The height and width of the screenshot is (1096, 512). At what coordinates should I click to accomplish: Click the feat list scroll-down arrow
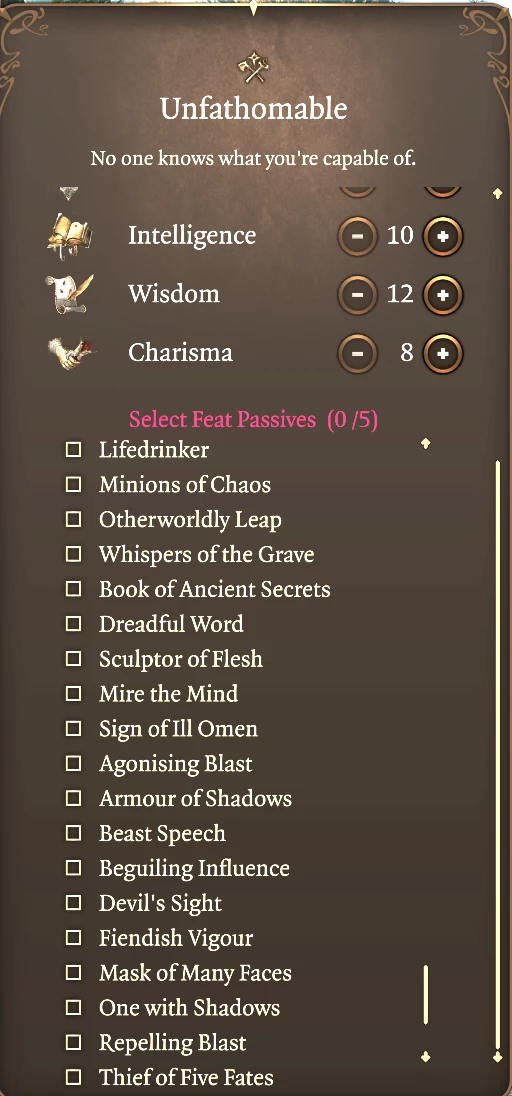[x=425, y=1056]
